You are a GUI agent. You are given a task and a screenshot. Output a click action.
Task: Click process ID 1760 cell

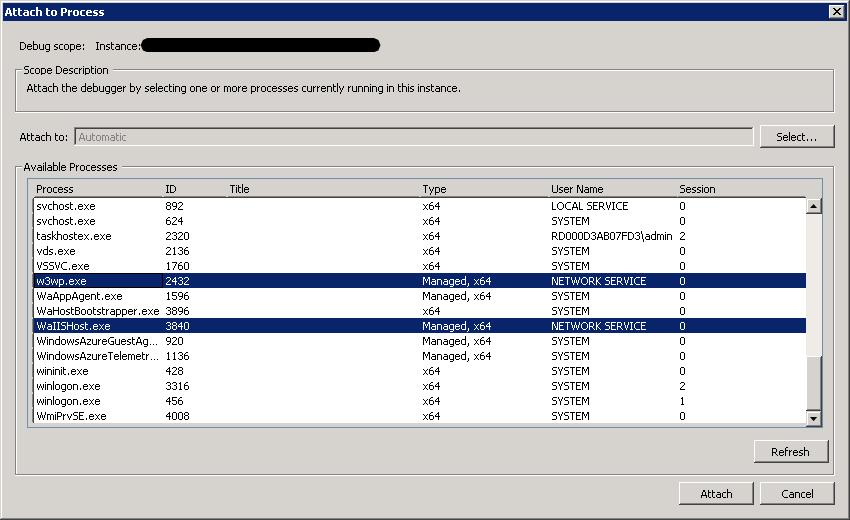[x=177, y=266]
